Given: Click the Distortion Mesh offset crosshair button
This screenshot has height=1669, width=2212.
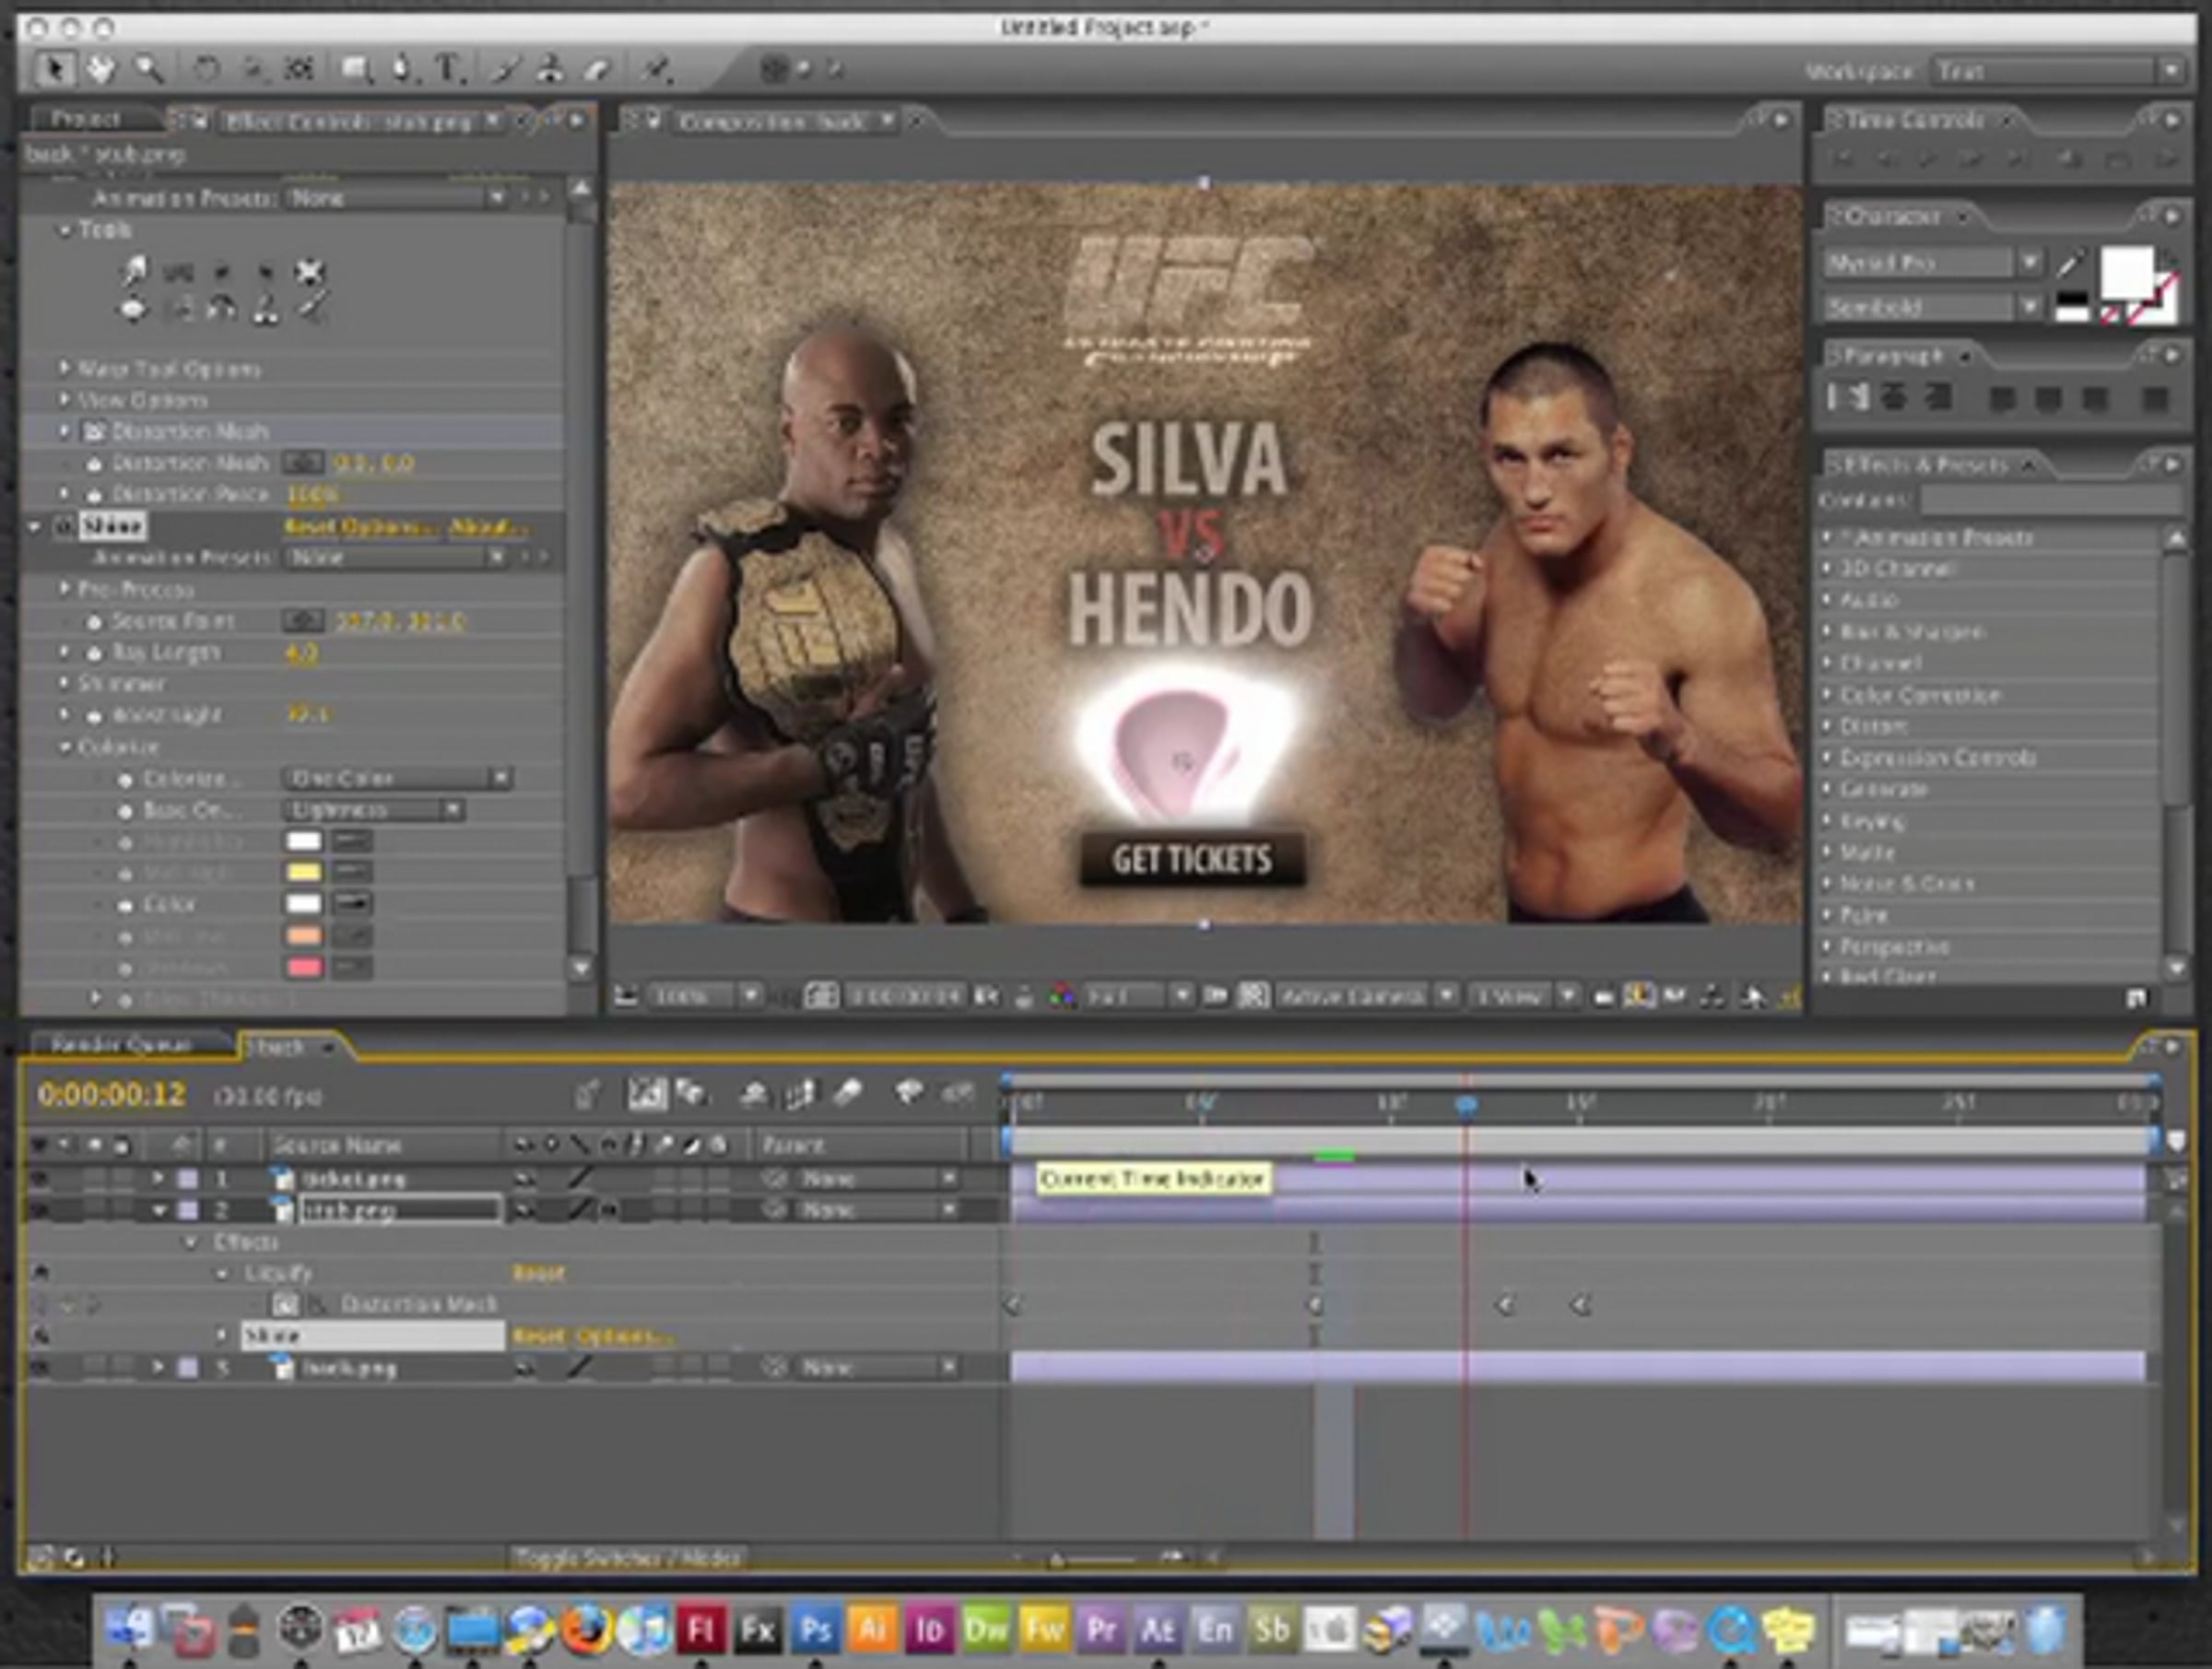Looking at the screenshot, I should (302, 463).
